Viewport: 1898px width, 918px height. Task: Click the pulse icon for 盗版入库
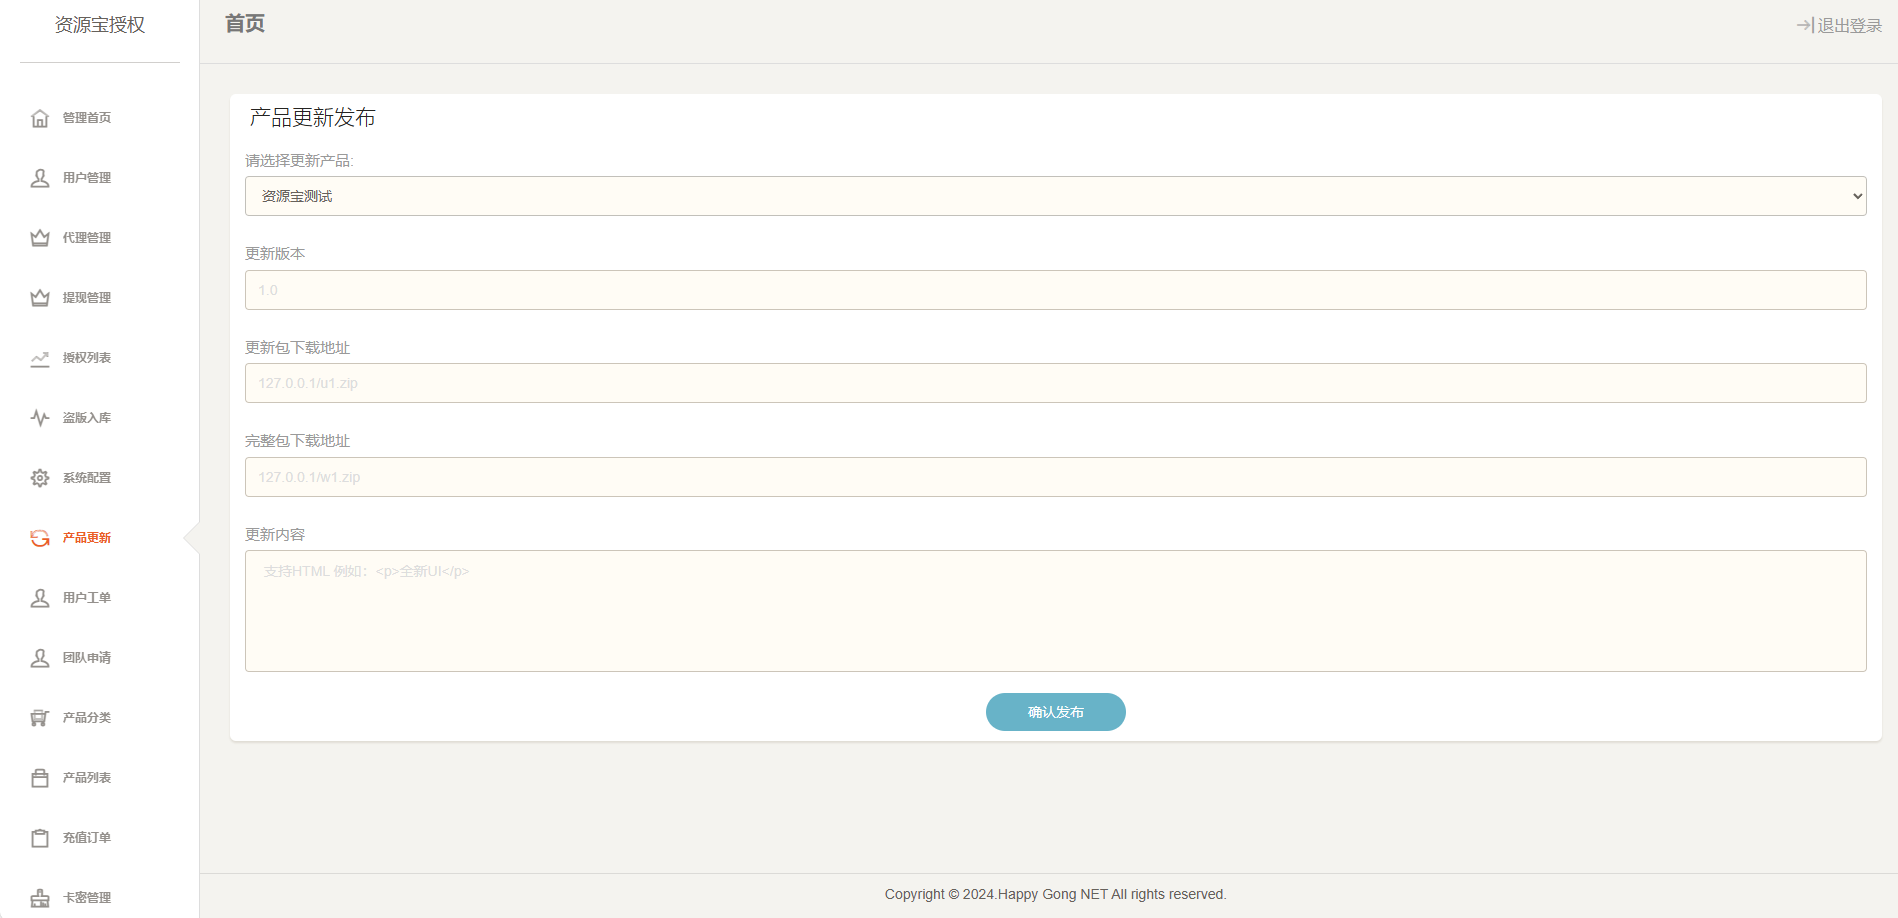click(40, 418)
